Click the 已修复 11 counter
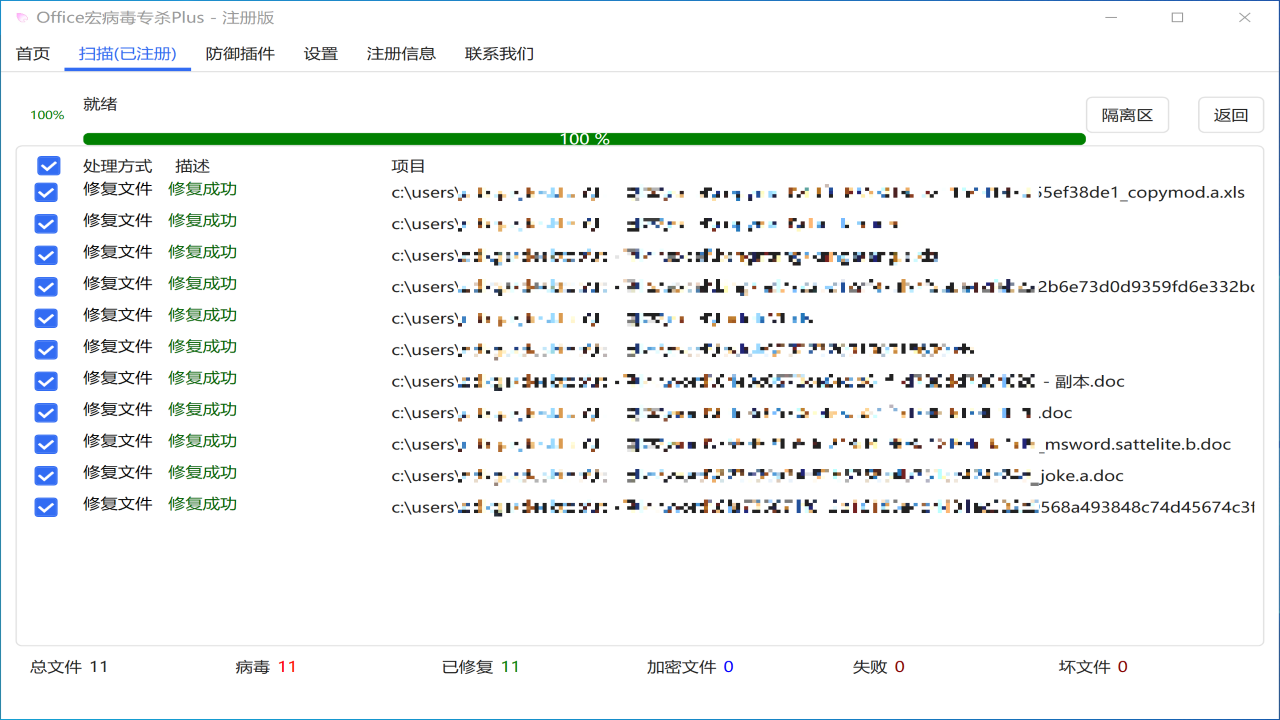 tap(480, 666)
